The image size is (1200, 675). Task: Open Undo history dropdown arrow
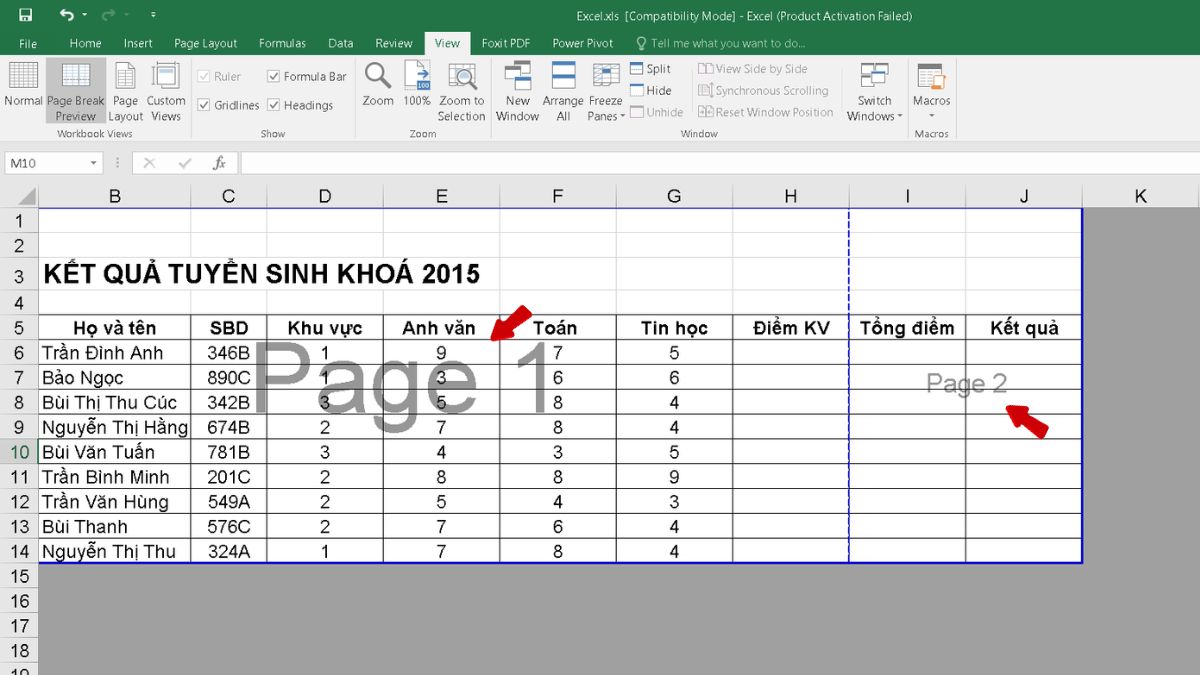(x=84, y=15)
